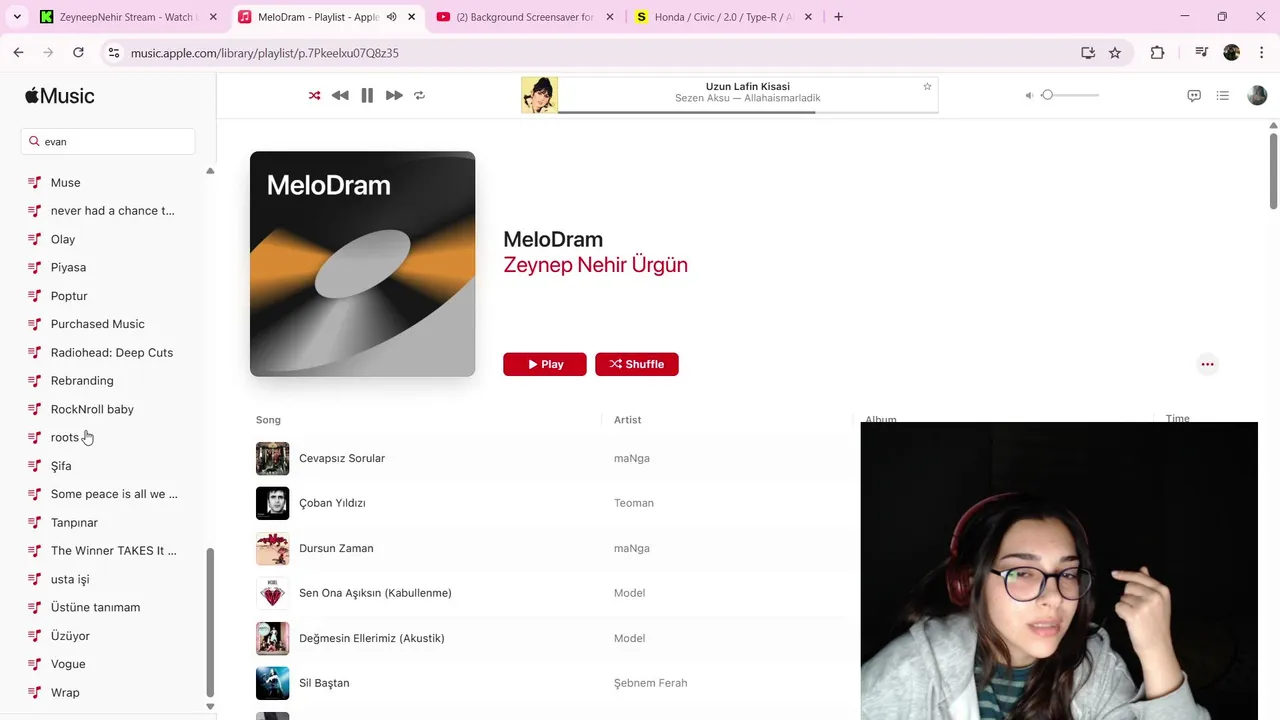The image size is (1280, 720).
Task: Open the browser tab search dropdown
Action: pyautogui.click(x=17, y=17)
